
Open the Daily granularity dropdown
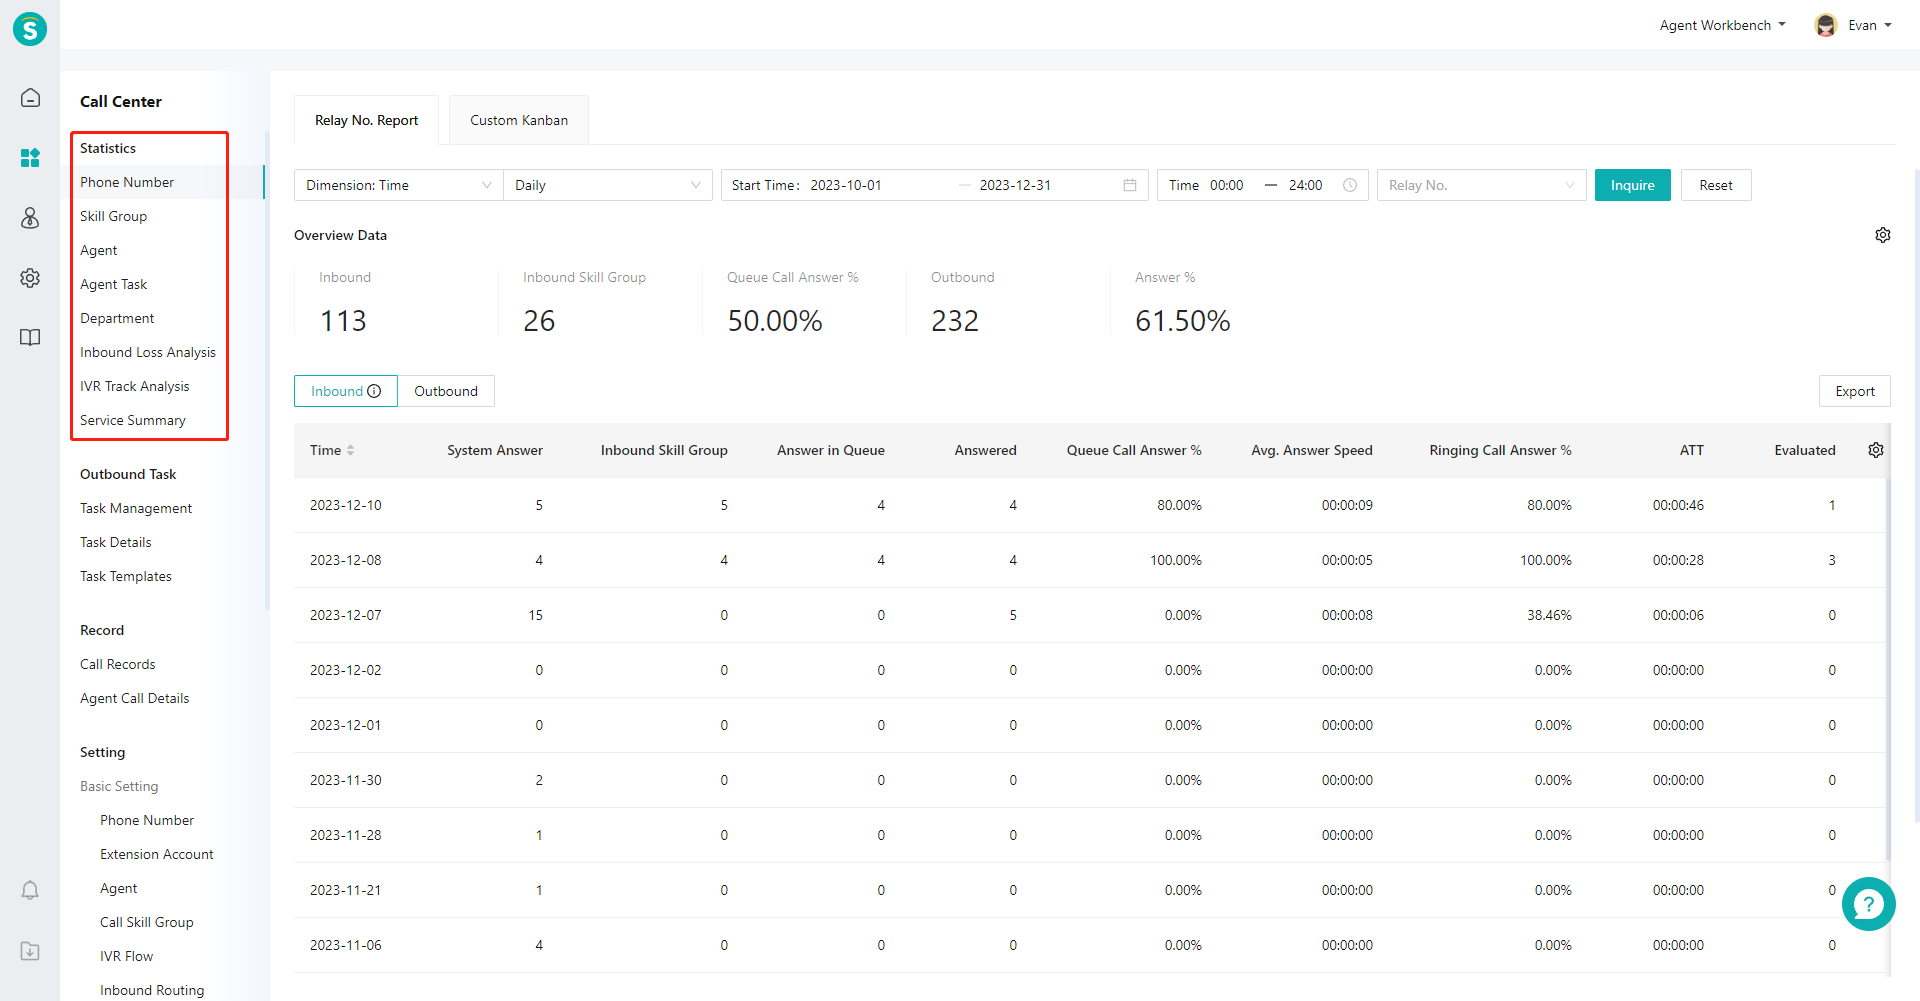[x=608, y=185]
